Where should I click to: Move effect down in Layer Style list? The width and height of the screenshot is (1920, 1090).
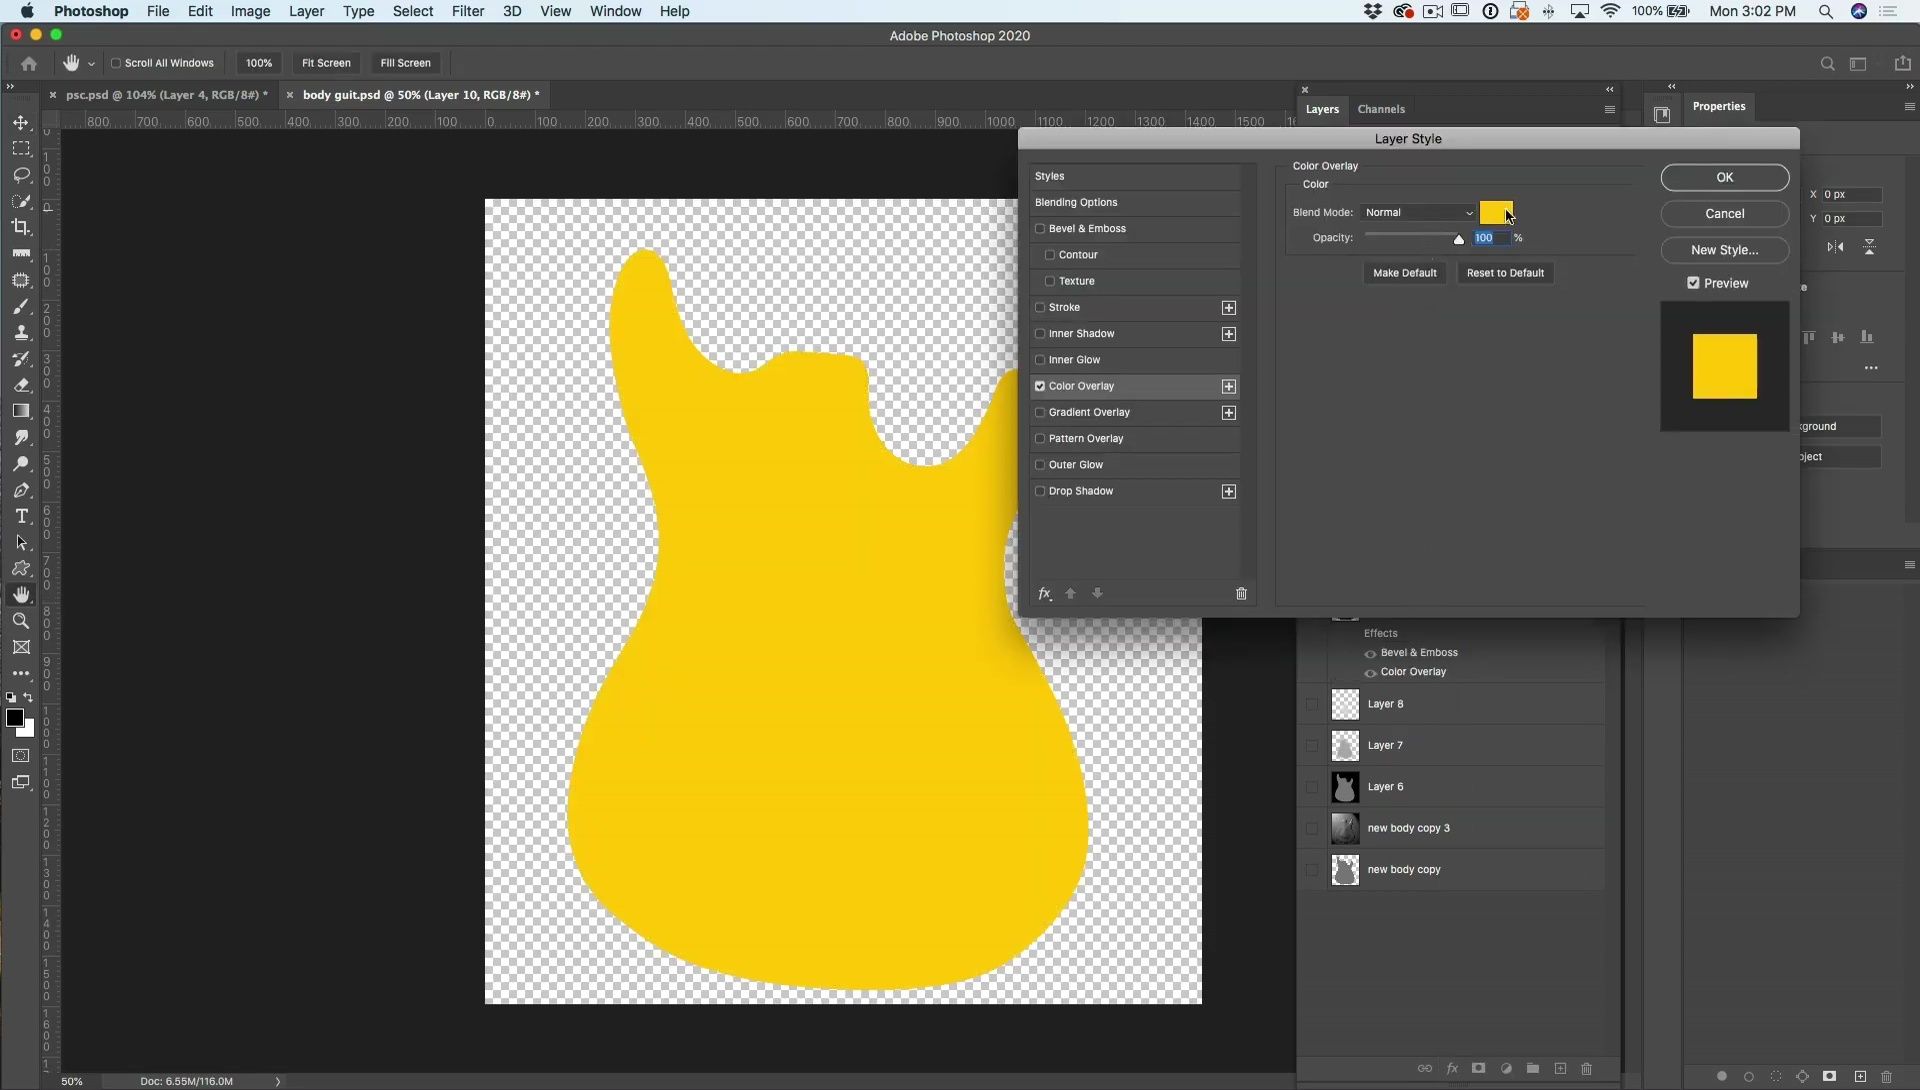pos(1097,593)
